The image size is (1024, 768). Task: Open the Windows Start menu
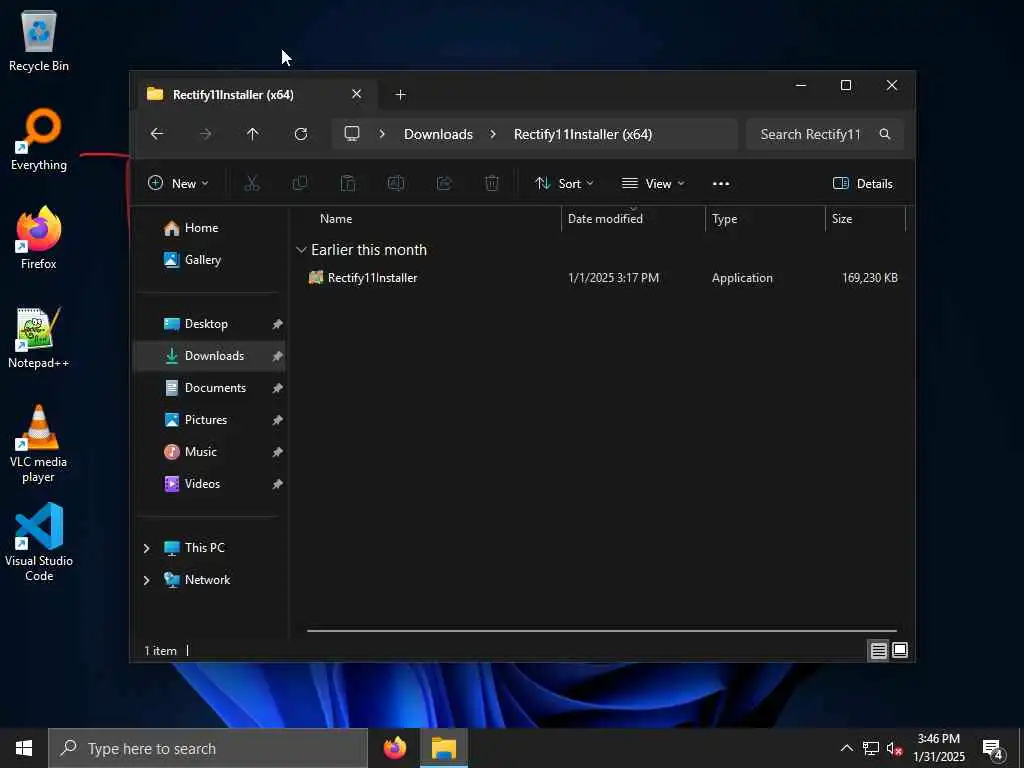[x=24, y=748]
